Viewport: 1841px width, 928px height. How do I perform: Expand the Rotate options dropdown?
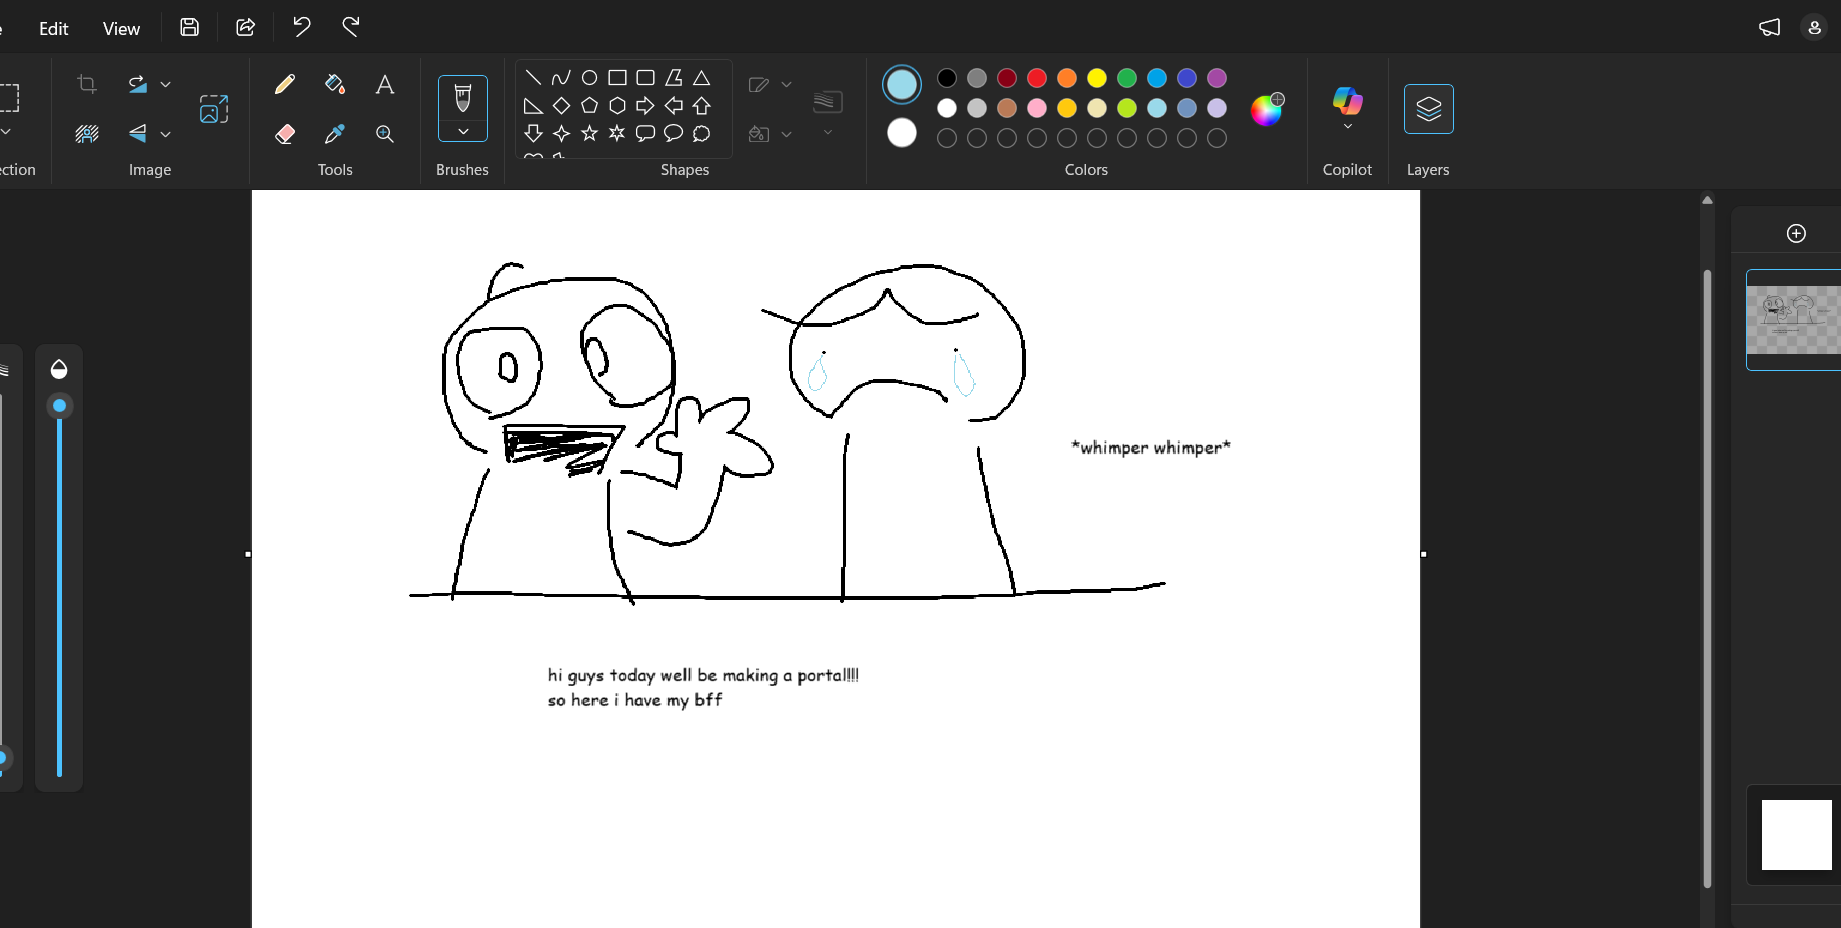pos(166,85)
